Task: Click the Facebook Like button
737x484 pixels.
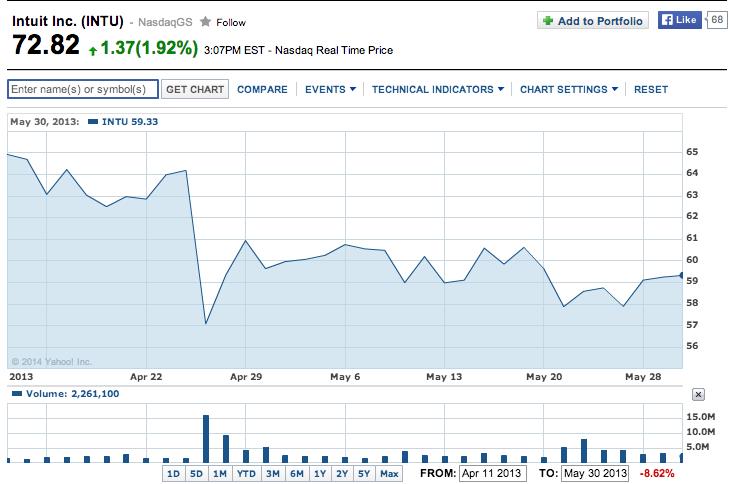Action: pos(679,20)
